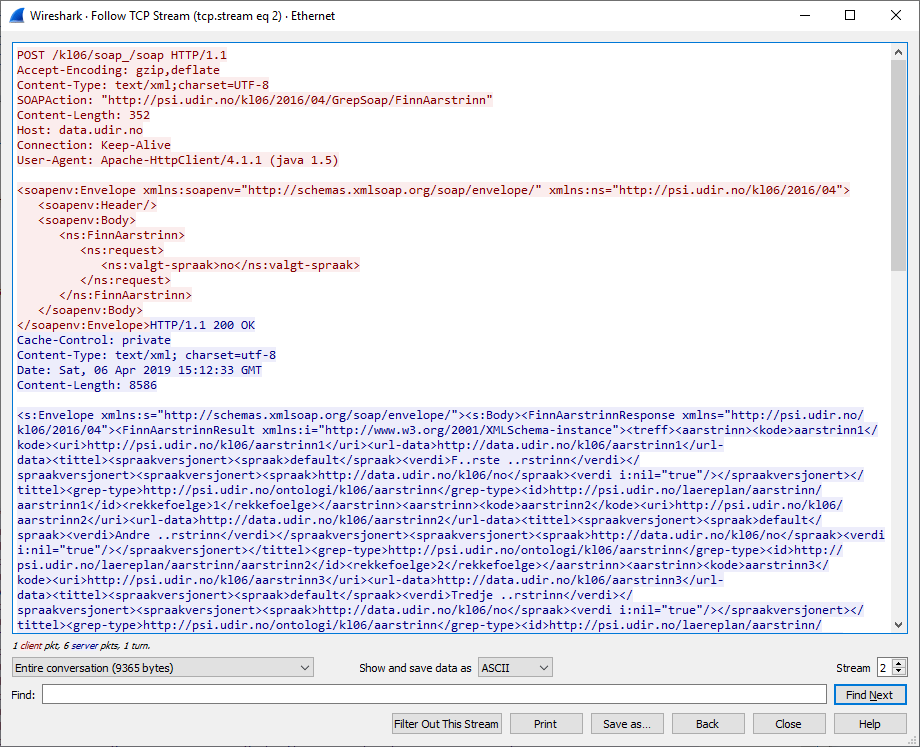The height and width of the screenshot is (747, 920).
Task: Click the Back button
Action: [x=708, y=723]
